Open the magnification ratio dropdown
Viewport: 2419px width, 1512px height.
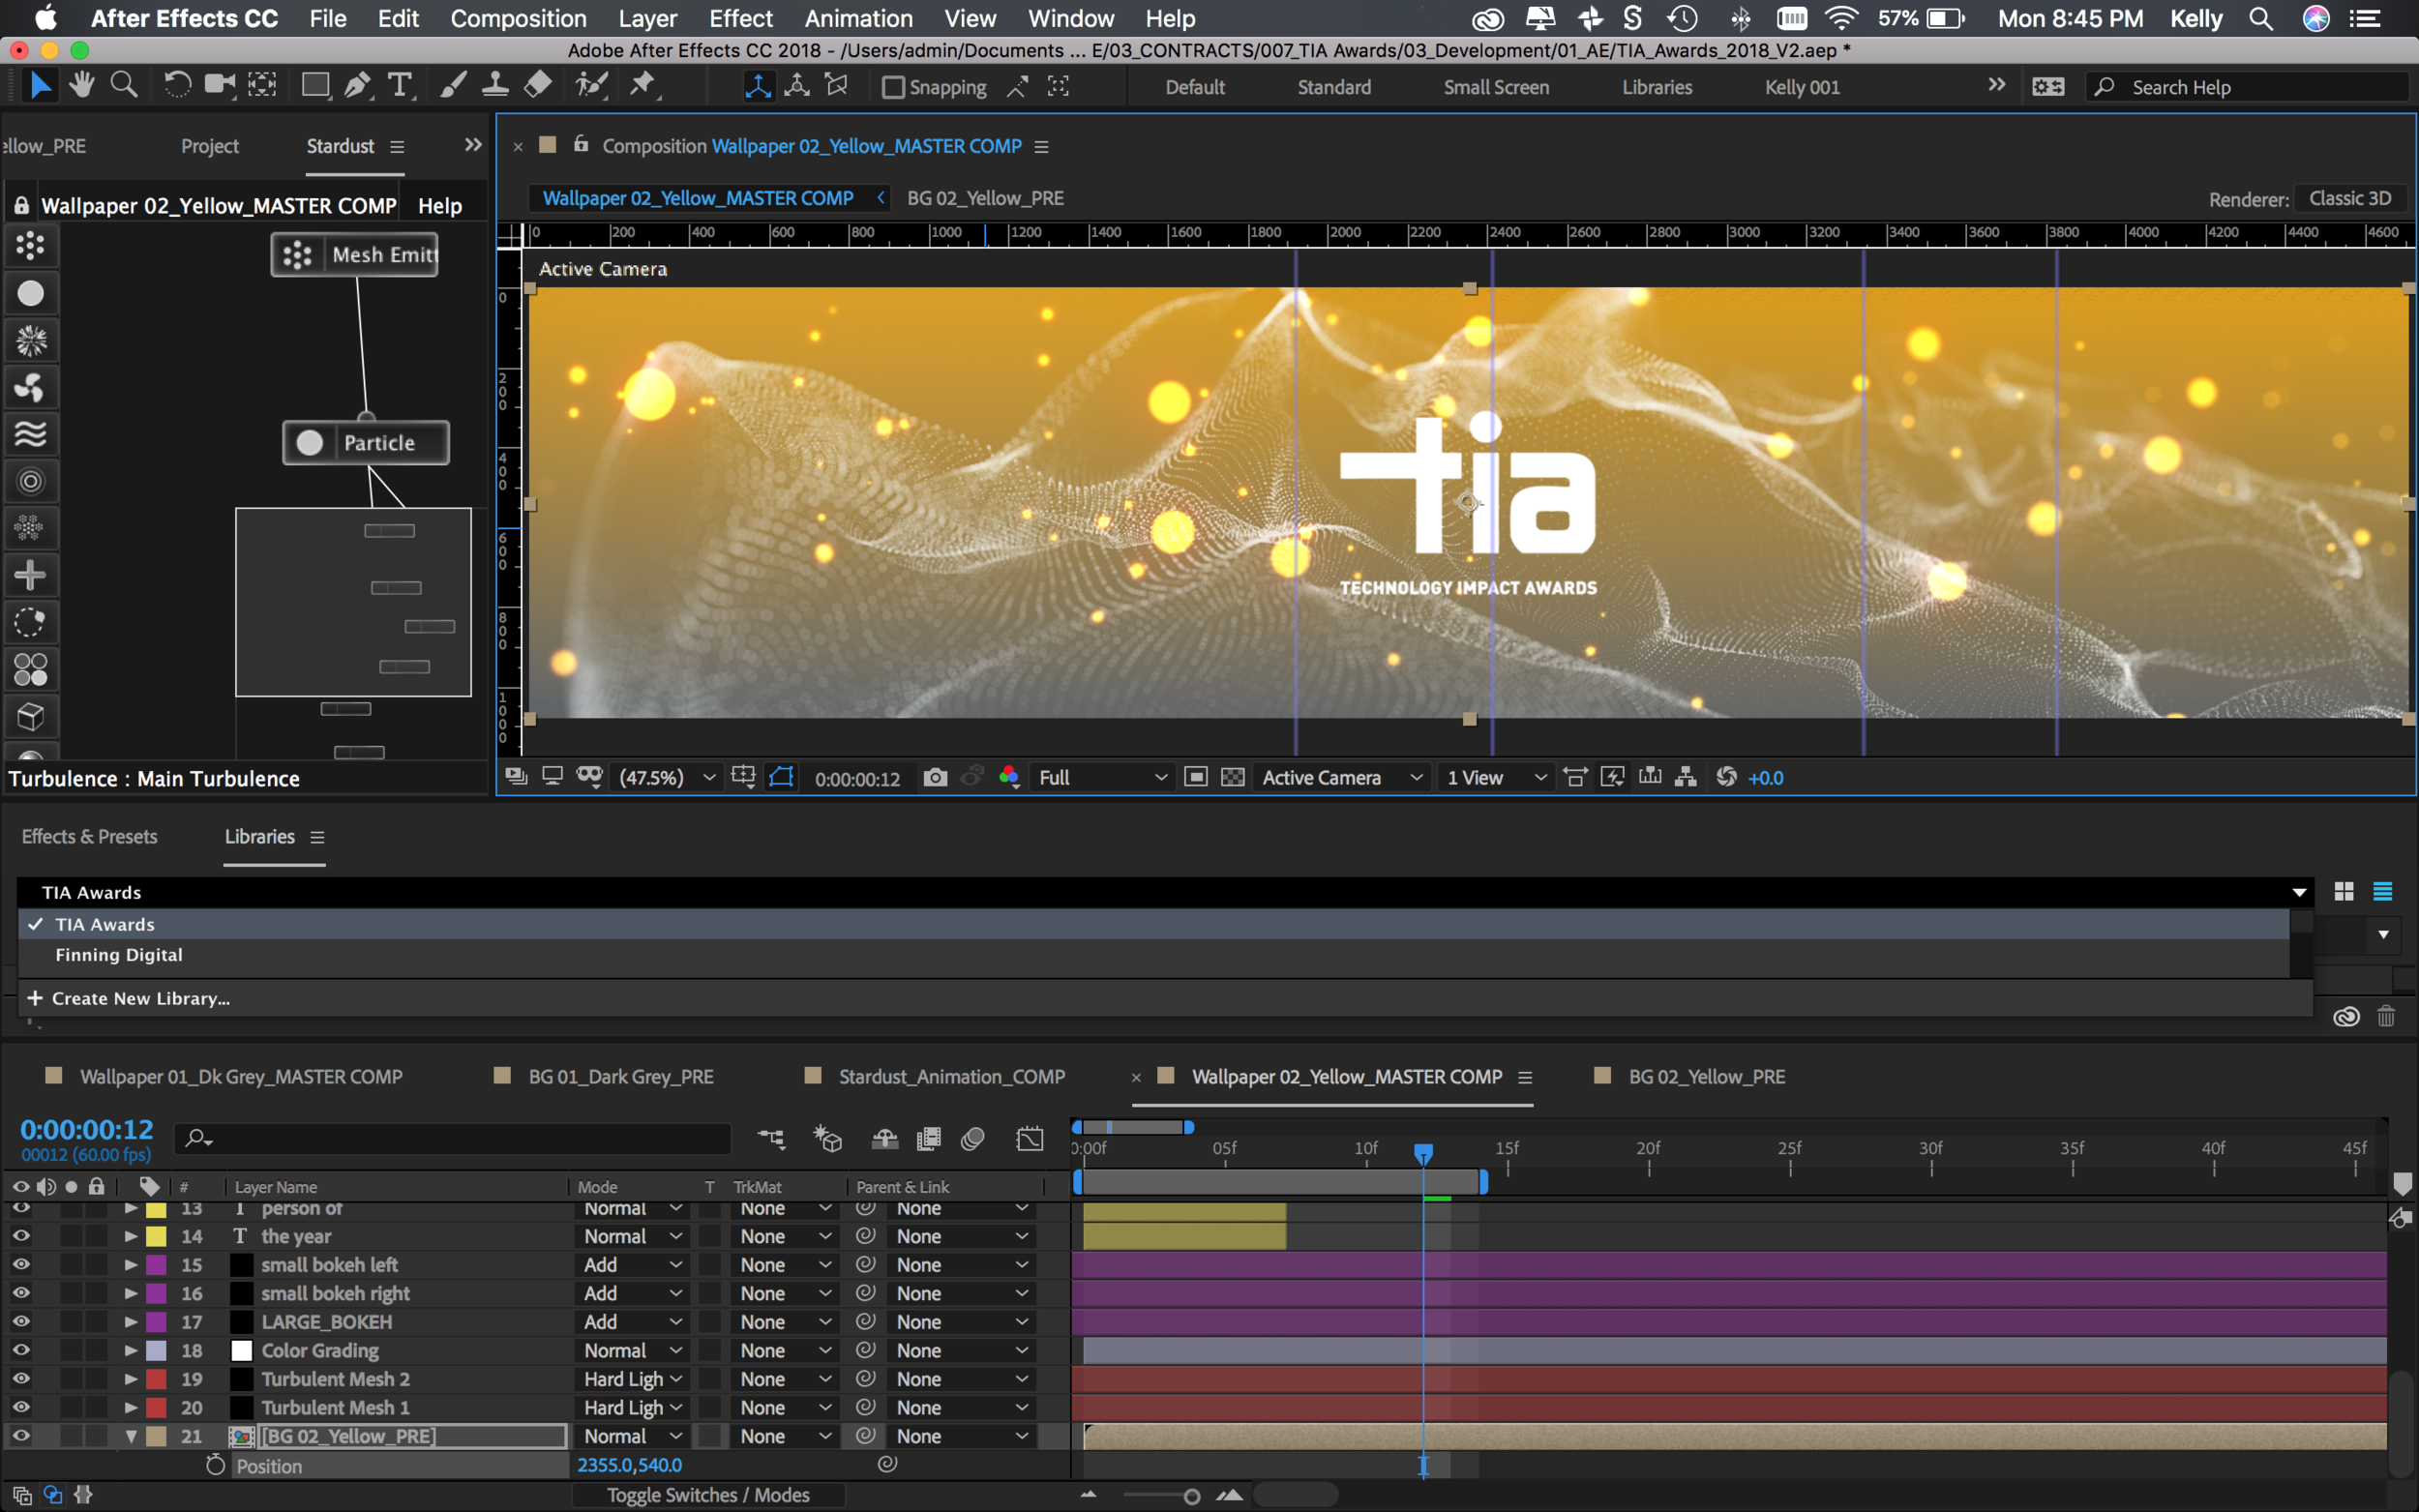click(668, 778)
